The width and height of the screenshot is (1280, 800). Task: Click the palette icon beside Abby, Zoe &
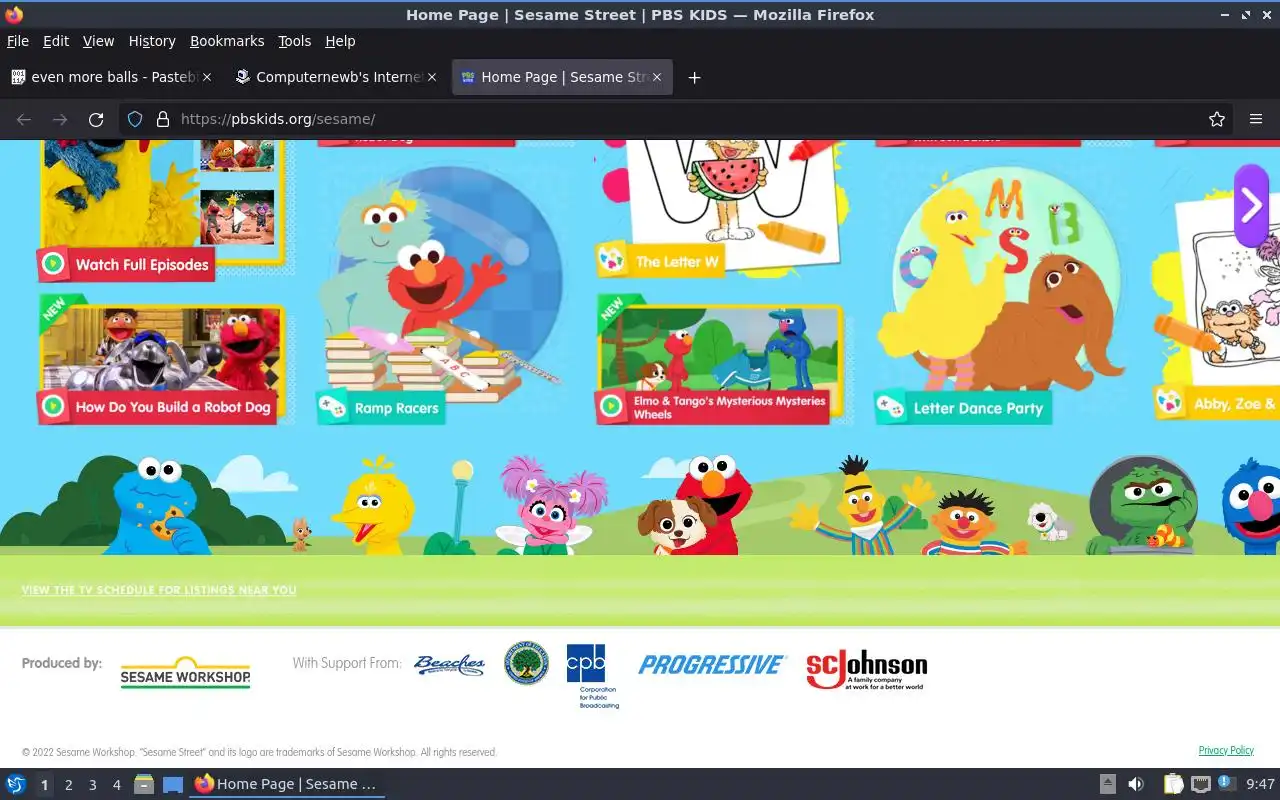tap(1169, 404)
